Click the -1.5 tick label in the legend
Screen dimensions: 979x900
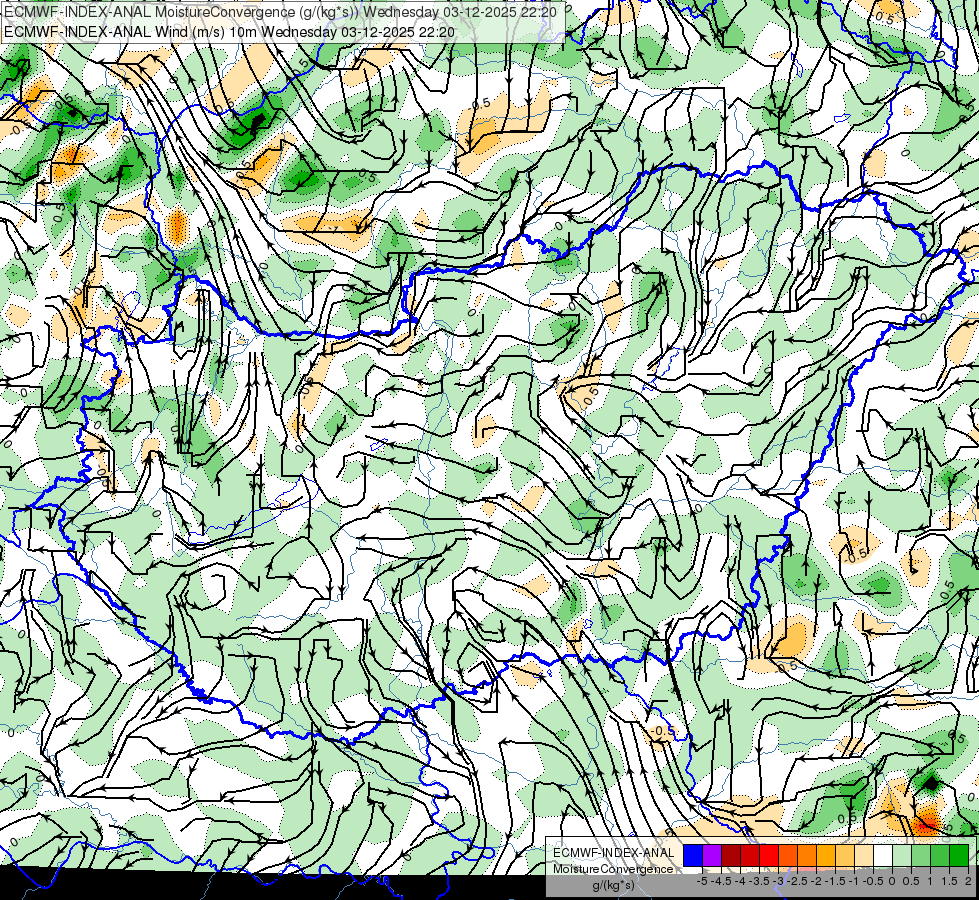tap(835, 881)
